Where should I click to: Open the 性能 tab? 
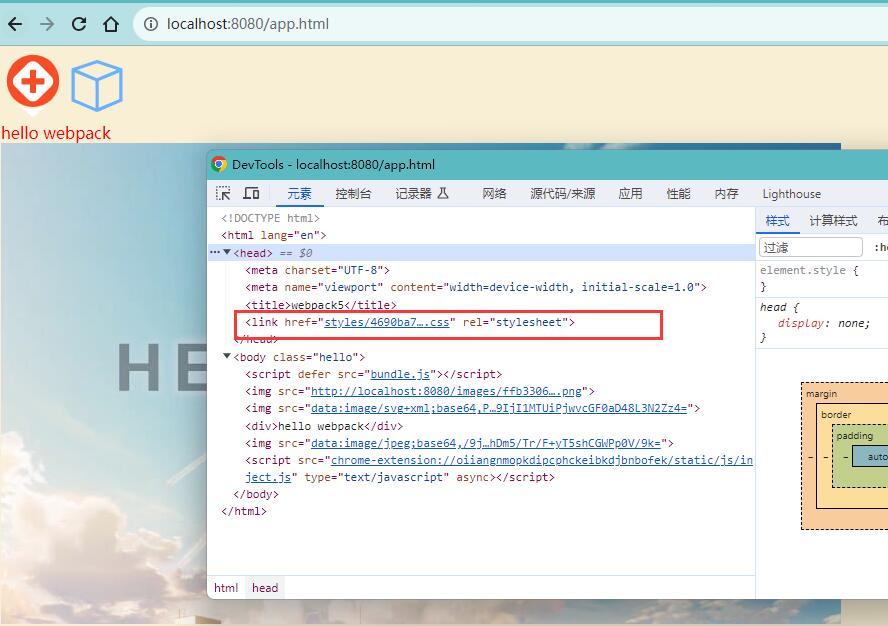678,194
